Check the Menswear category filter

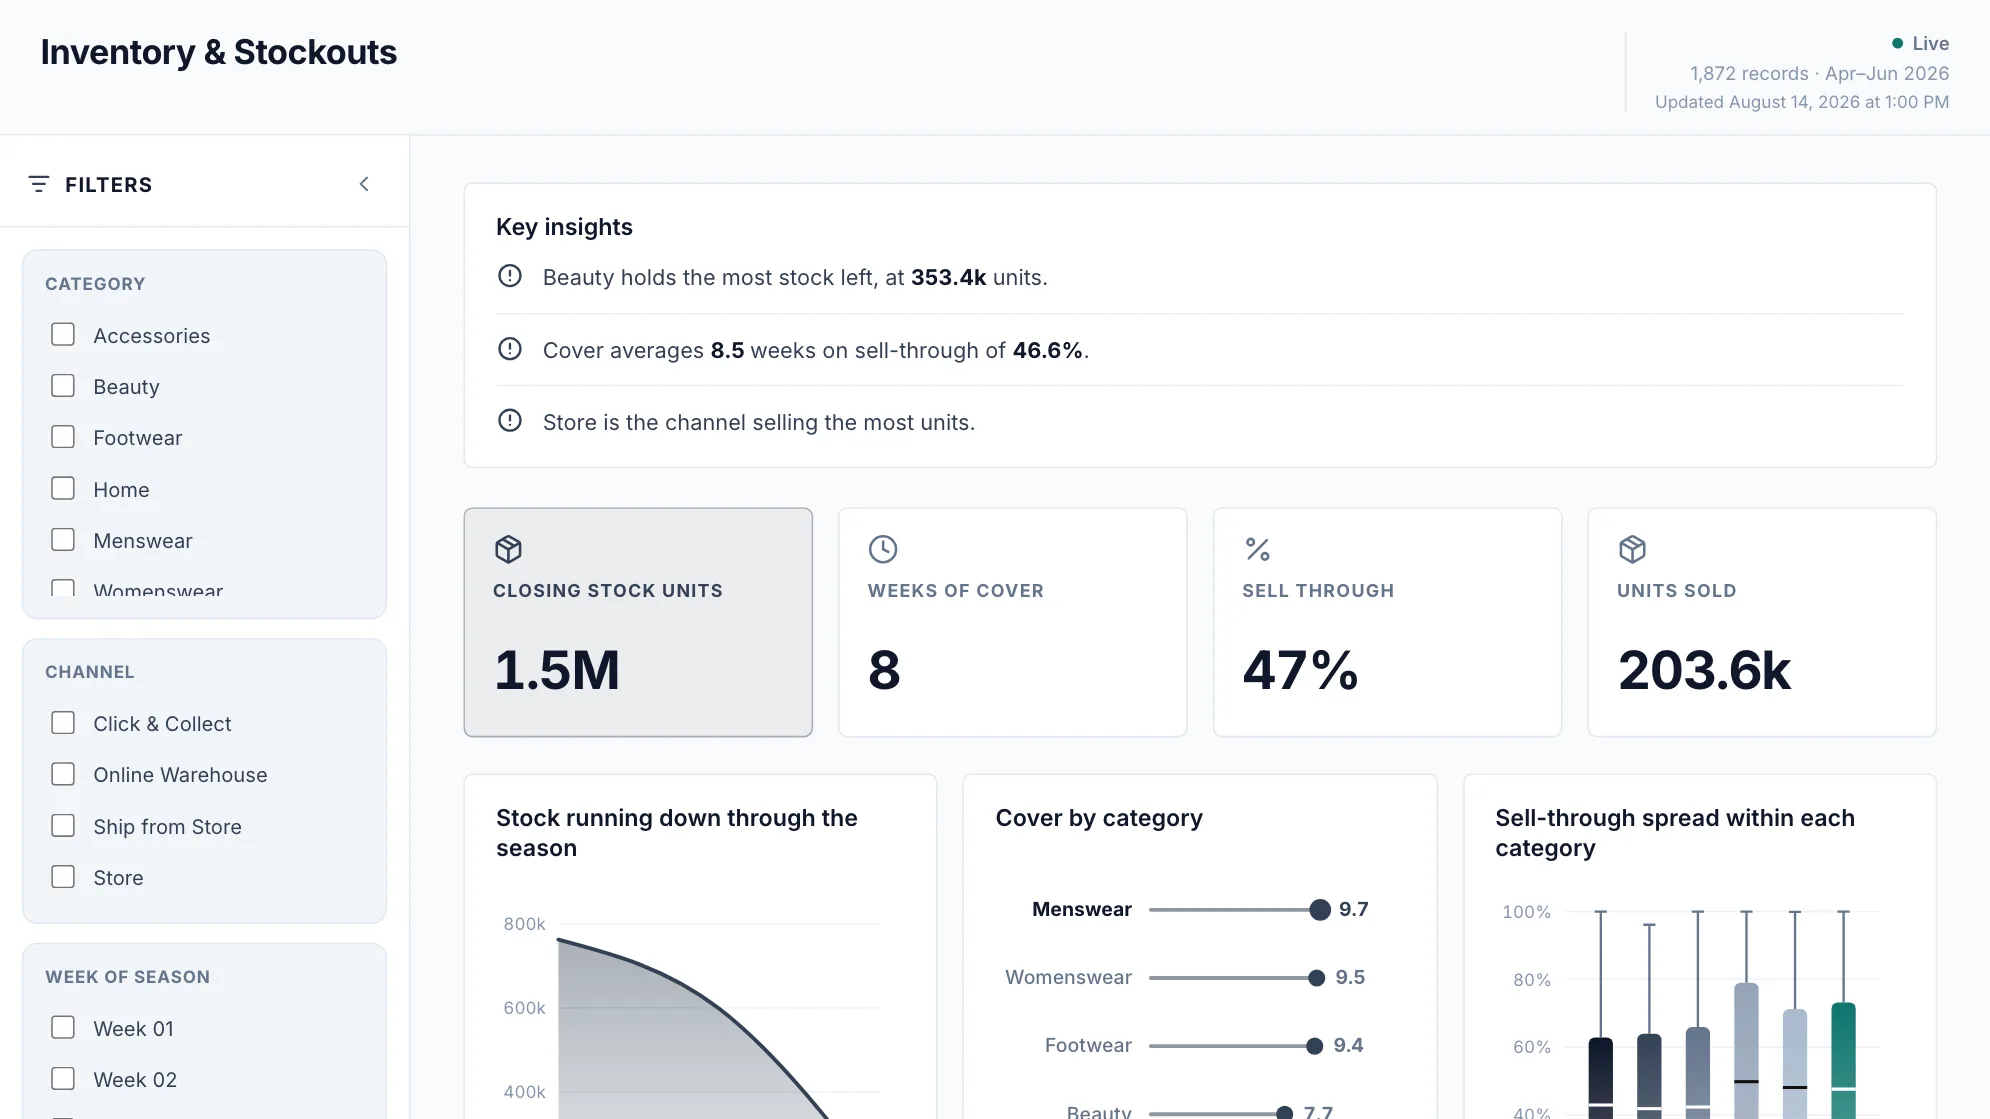click(63, 540)
